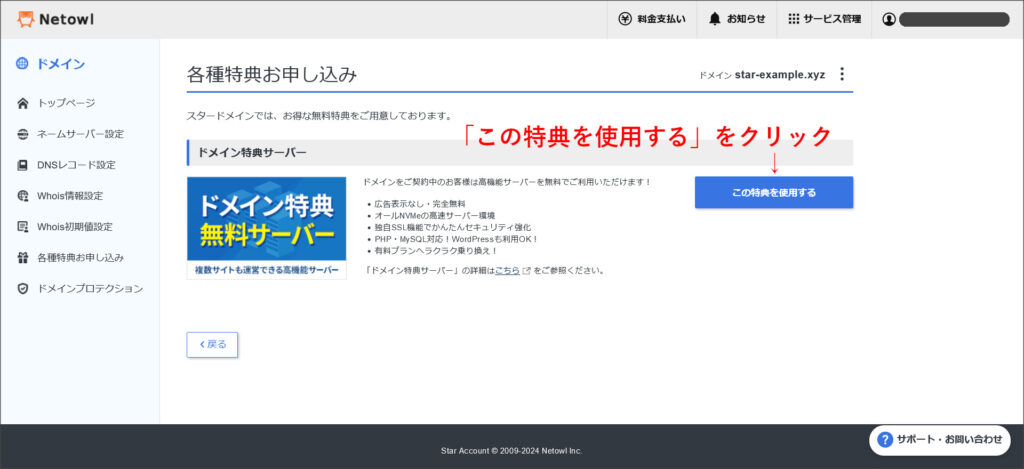This screenshot has width=1024, height=469.
Task: Open Whois情報設定 menu item
Action: [x=70, y=195]
